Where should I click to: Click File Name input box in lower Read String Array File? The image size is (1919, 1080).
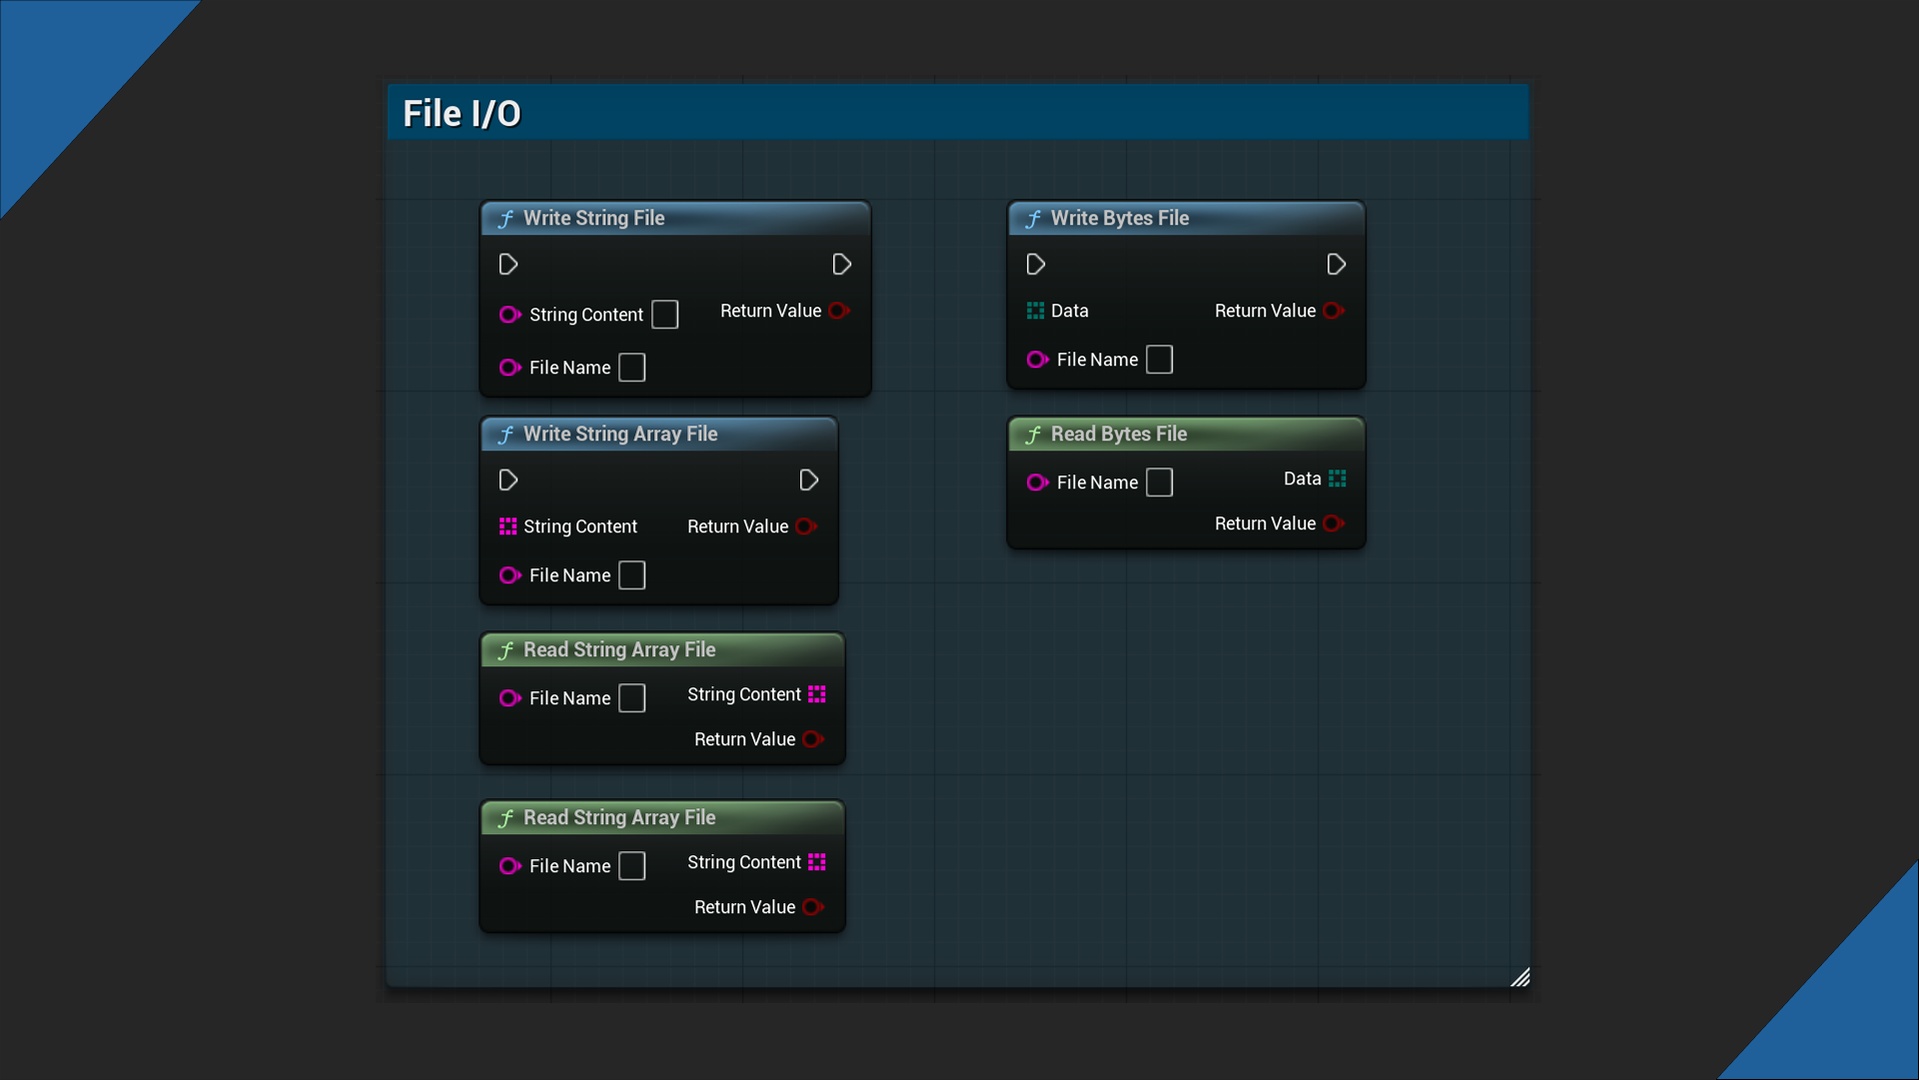point(632,866)
